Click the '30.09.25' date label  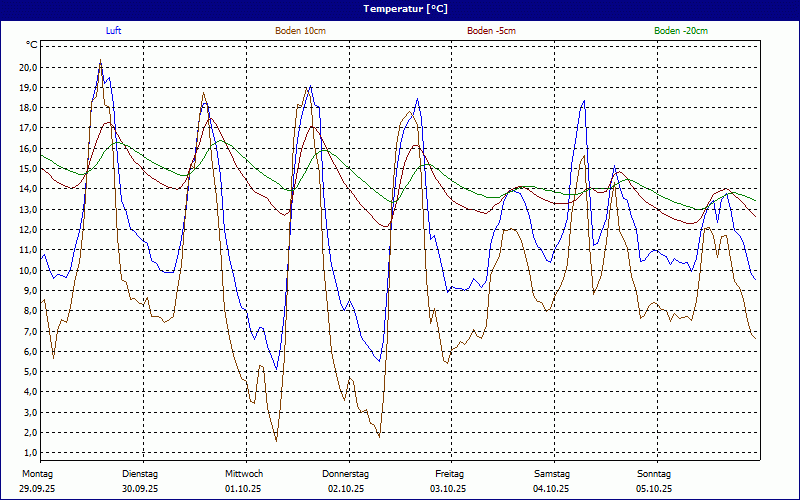(x=140, y=489)
